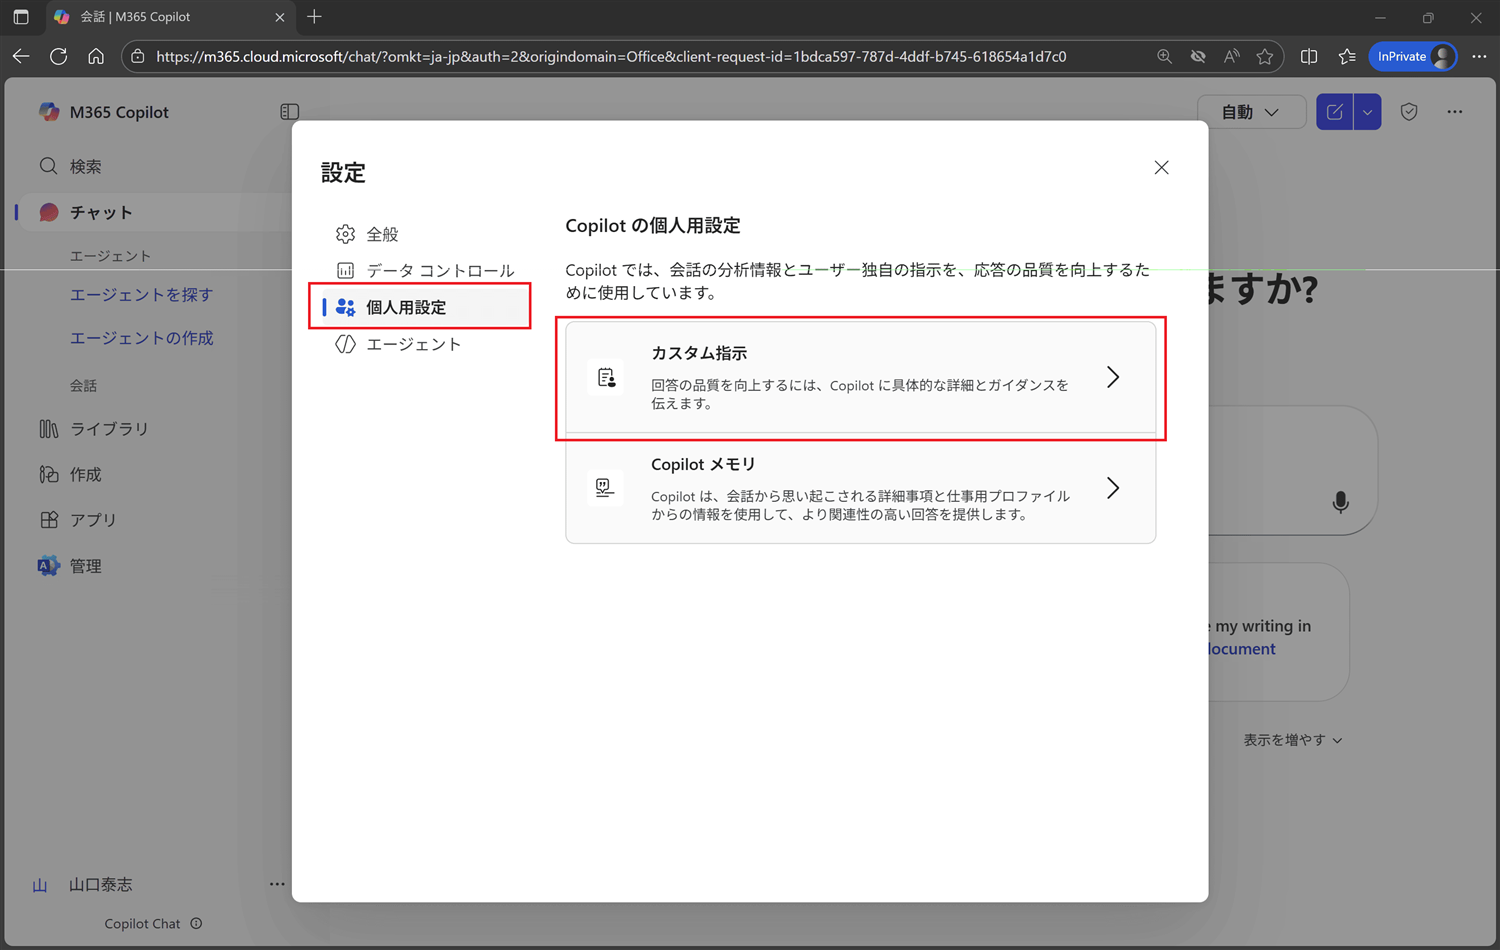This screenshot has width=1500, height=950.
Task: Open the 自動 mode dropdown
Action: pyautogui.click(x=1251, y=112)
